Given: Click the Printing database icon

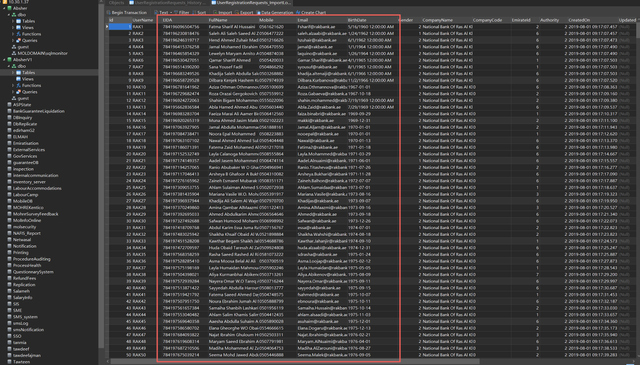Looking at the screenshot, I should click(x=9, y=253).
